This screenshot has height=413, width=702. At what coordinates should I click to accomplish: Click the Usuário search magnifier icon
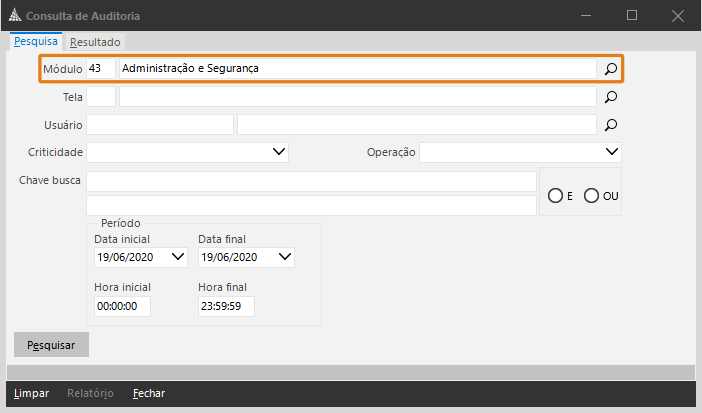(611, 125)
